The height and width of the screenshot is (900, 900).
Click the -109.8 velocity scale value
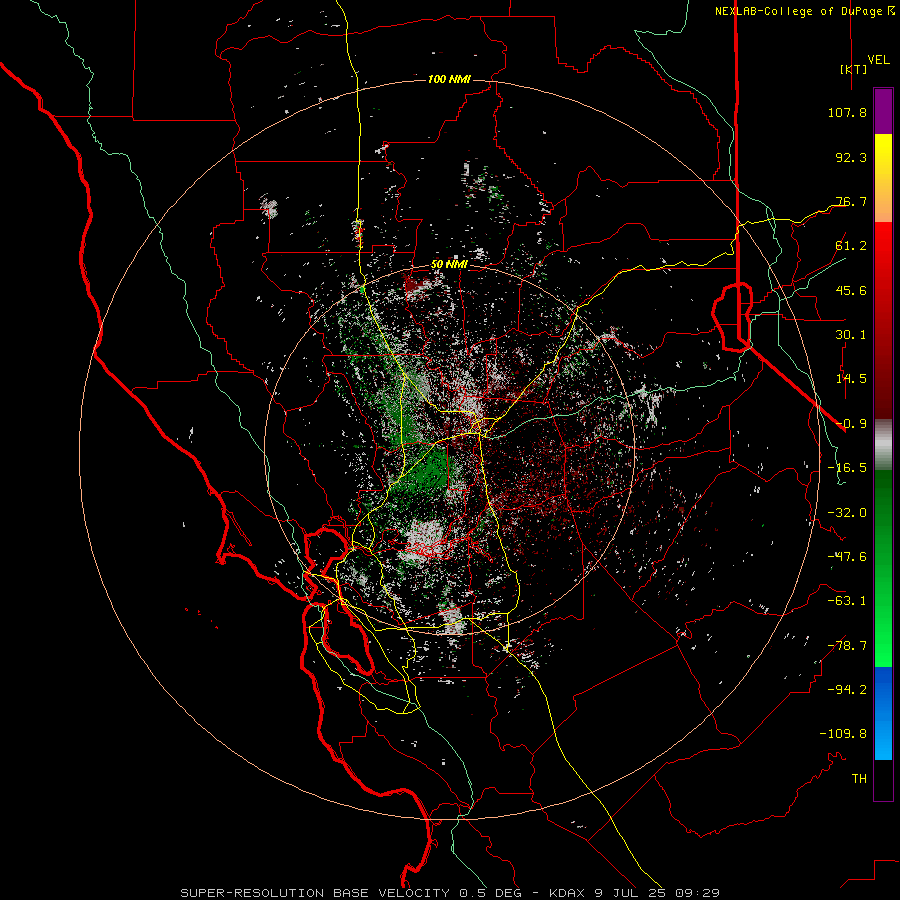pyautogui.click(x=843, y=734)
